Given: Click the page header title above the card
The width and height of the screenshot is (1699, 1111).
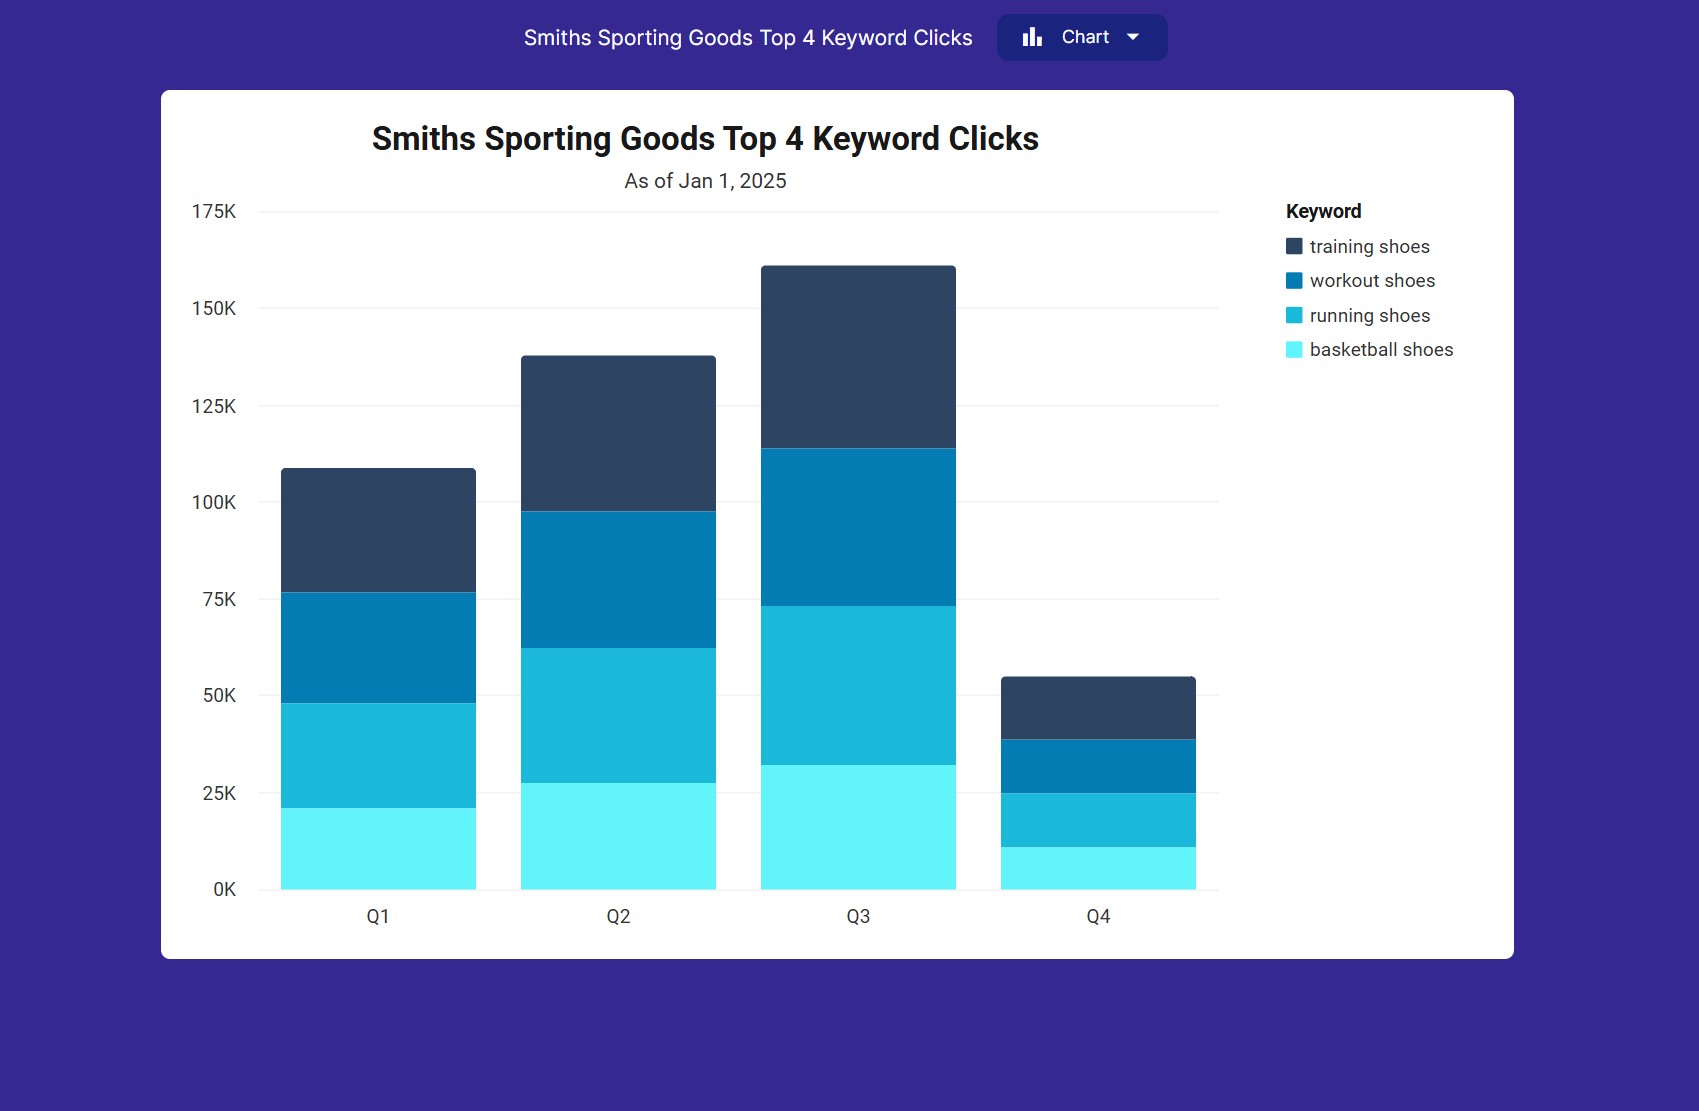Looking at the screenshot, I should click(x=748, y=38).
